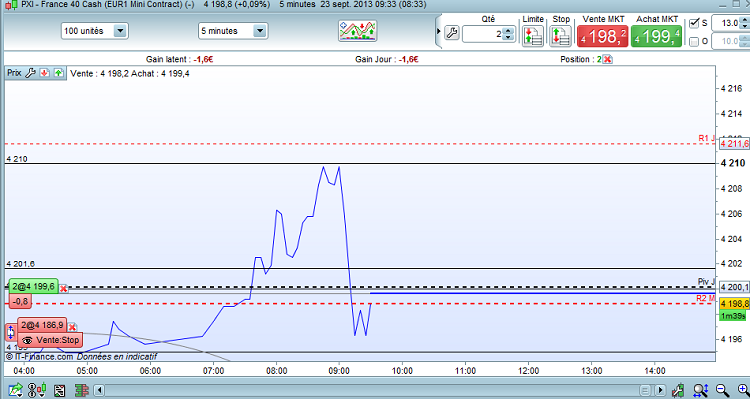
Task: Increase the Qté quantity stepper
Action: [508, 31]
